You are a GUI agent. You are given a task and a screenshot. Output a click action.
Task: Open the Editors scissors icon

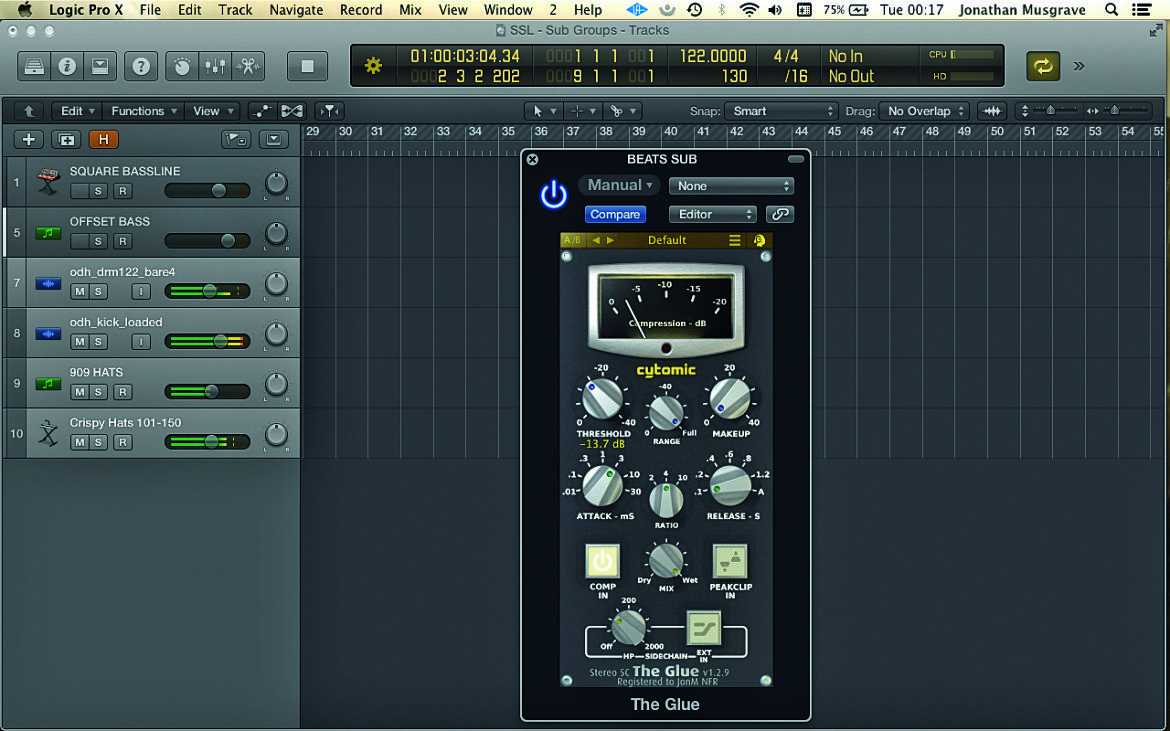[x=248, y=66]
